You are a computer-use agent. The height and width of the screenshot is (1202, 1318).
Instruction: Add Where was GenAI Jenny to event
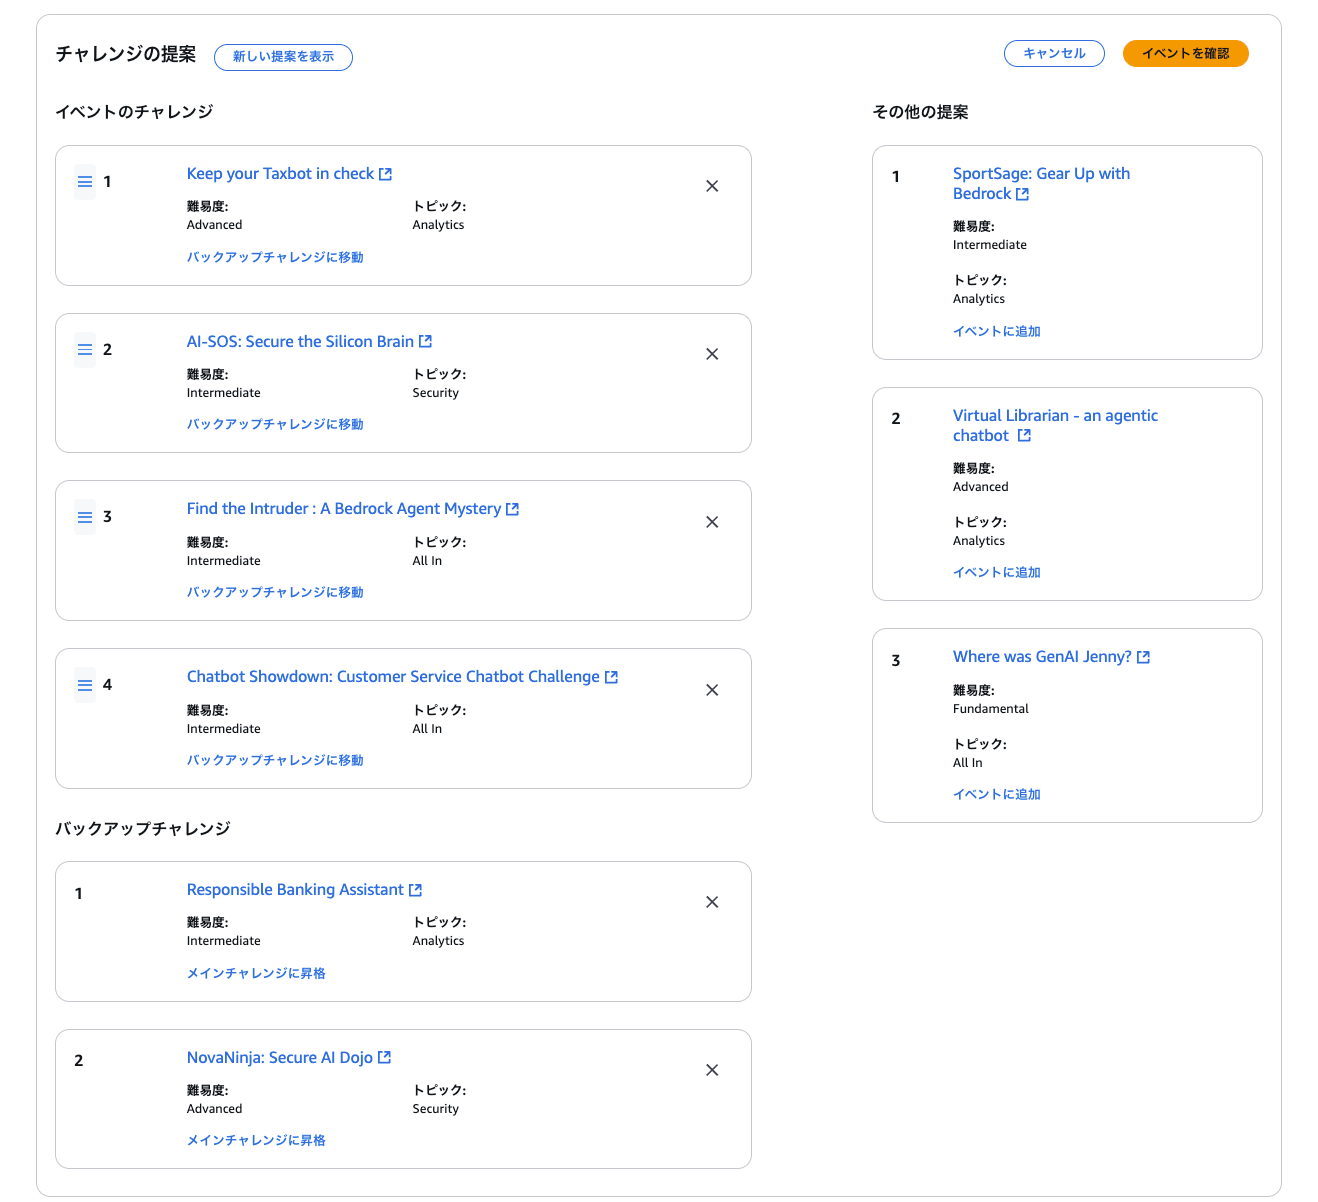(996, 795)
